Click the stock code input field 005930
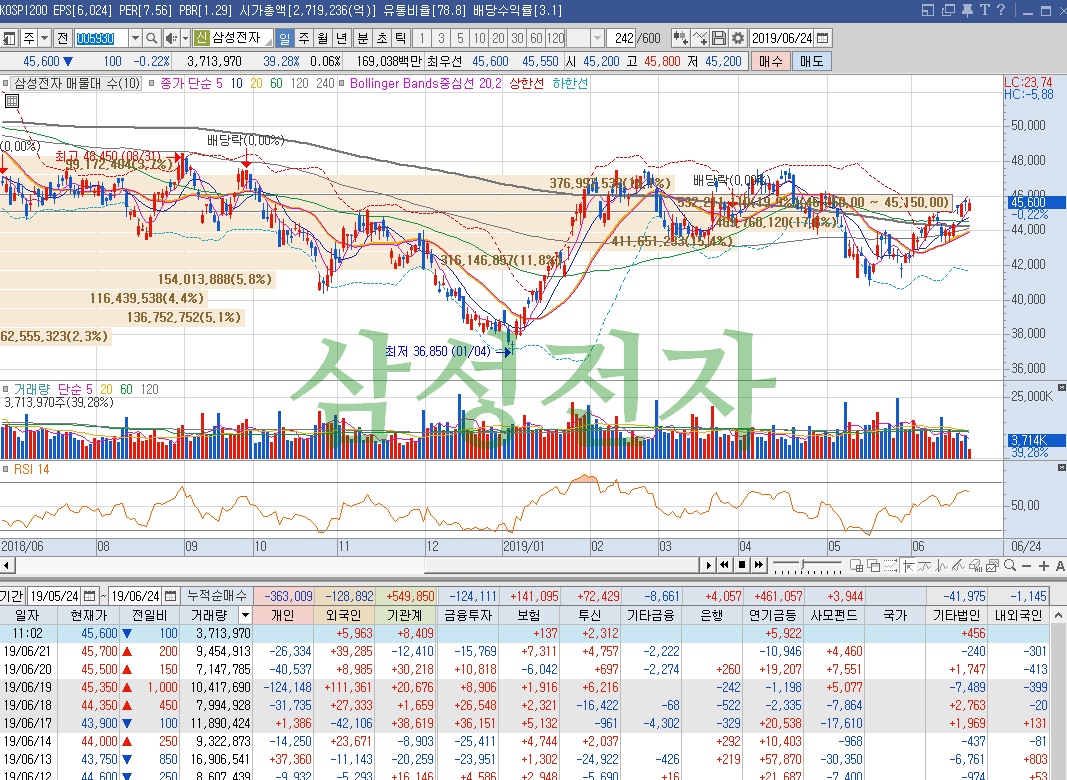Screen dimensions: 1067x780 click(x=101, y=38)
